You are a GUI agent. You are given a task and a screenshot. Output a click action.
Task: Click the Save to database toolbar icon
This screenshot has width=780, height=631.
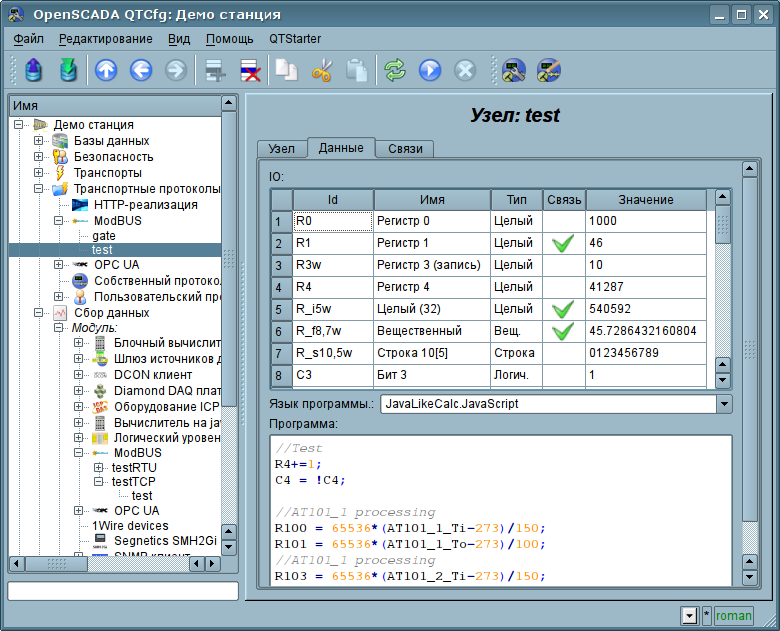[68, 70]
